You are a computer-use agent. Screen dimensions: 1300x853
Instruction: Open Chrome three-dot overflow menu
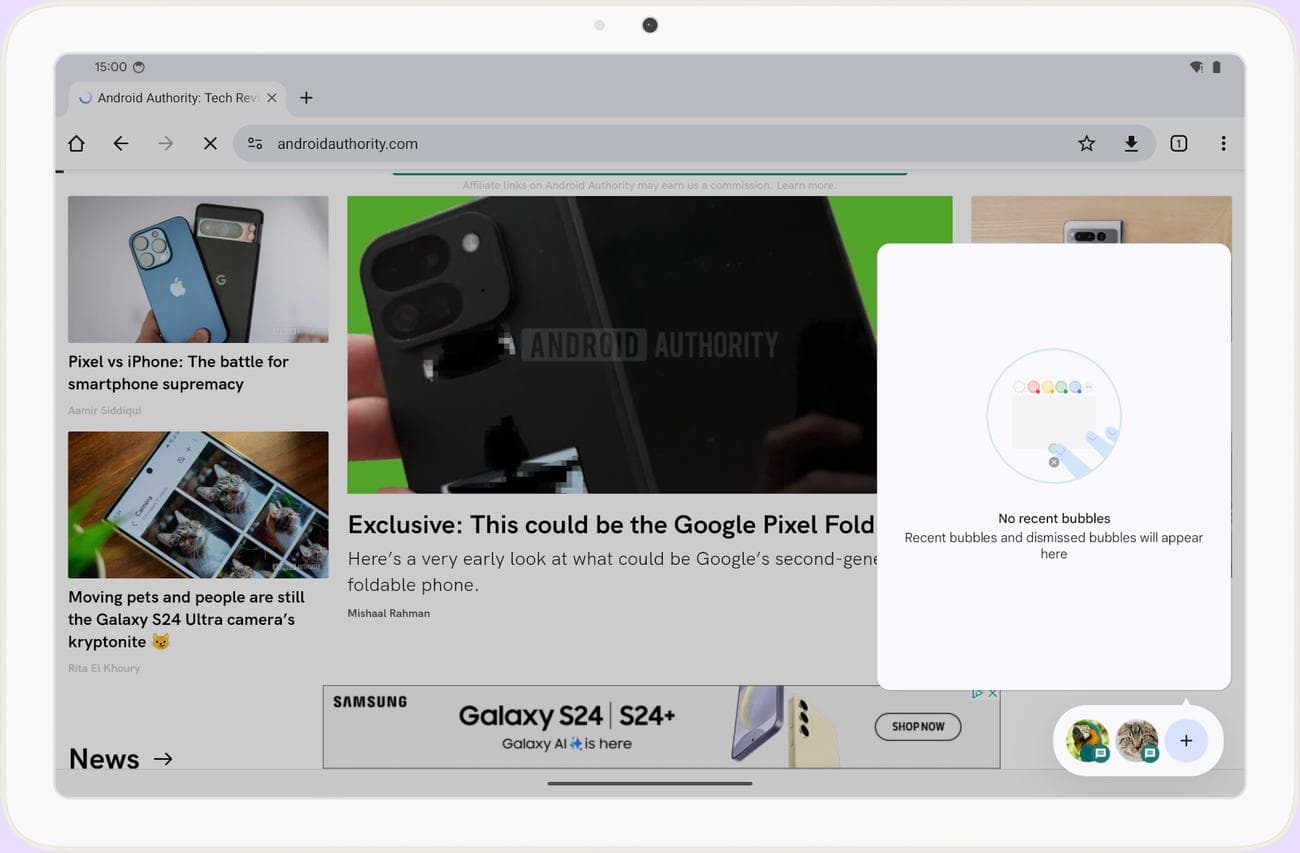coord(1223,144)
